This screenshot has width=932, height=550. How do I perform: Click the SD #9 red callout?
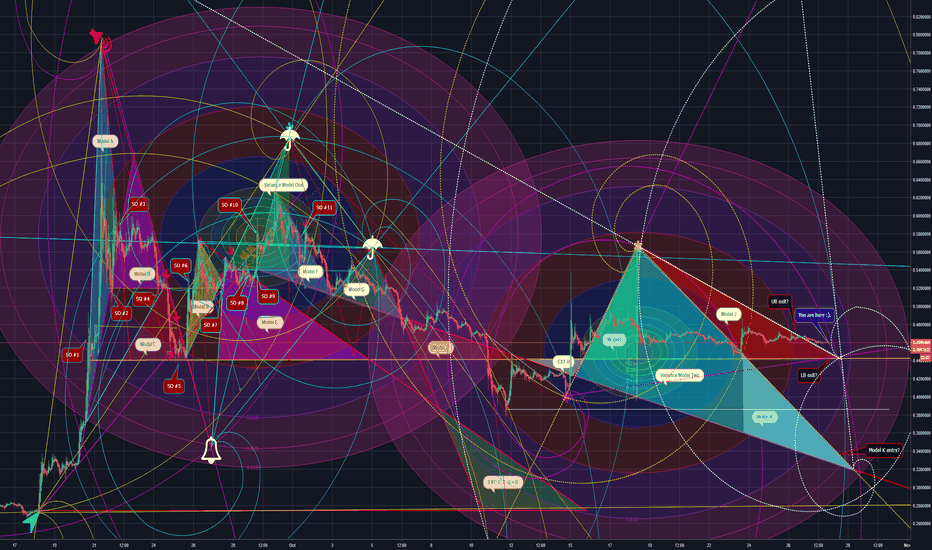click(268, 296)
